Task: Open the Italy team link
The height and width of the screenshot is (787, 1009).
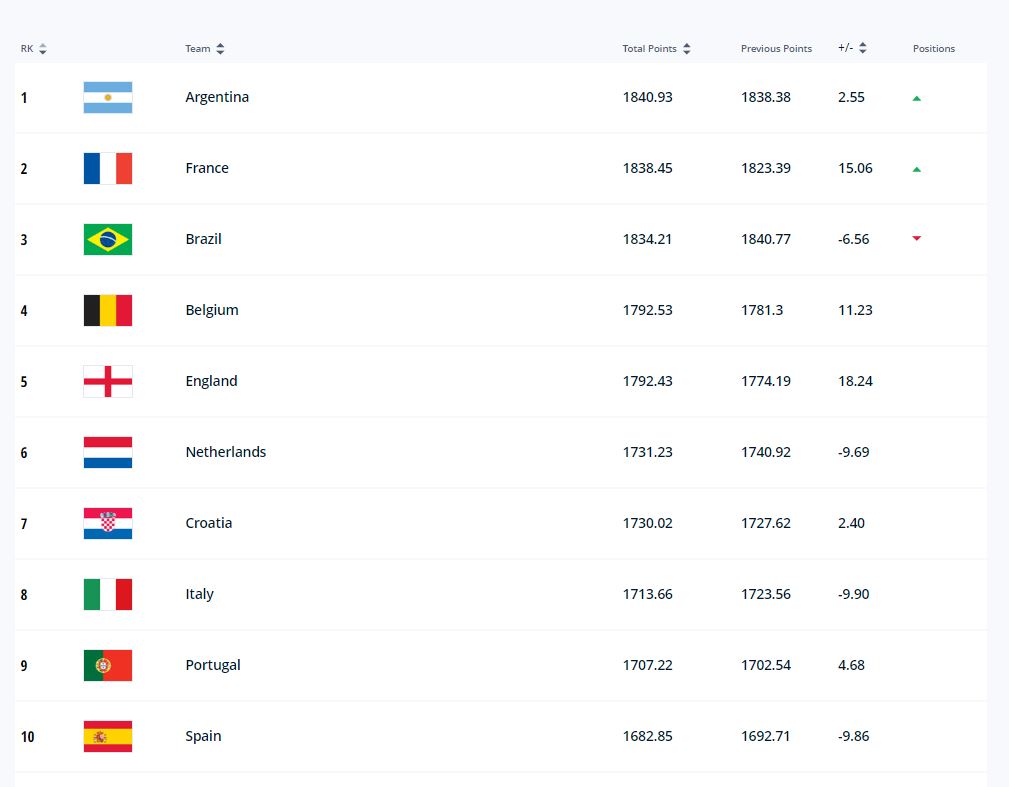Action: (199, 594)
